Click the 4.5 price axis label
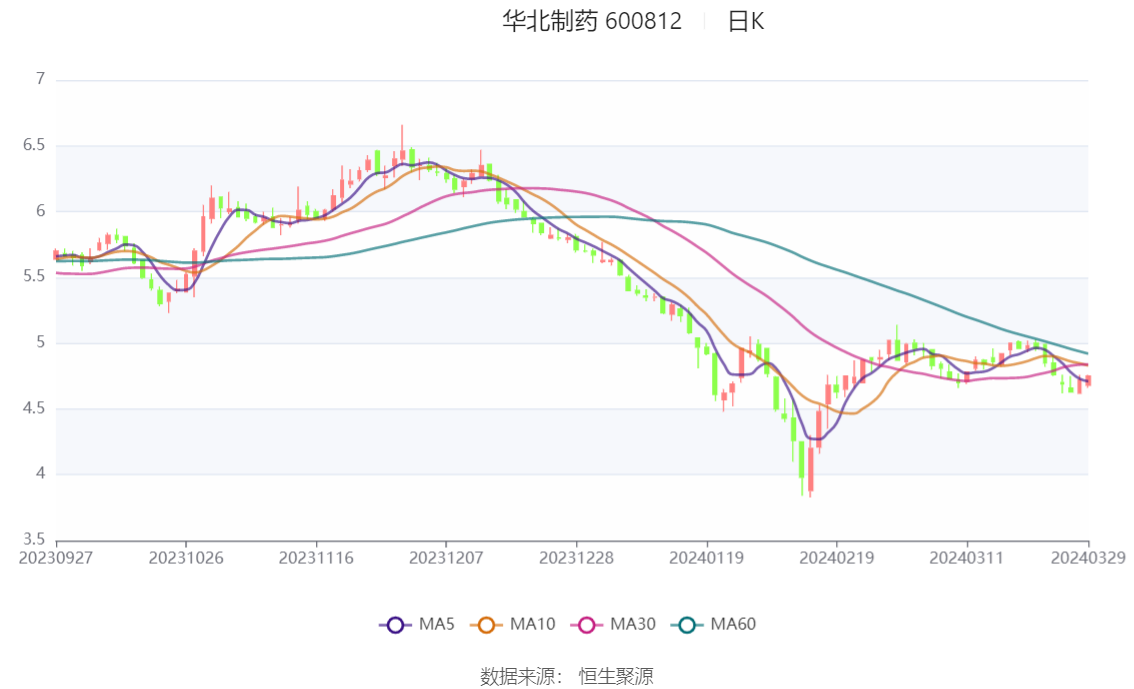 pyautogui.click(x=35, y=408)
